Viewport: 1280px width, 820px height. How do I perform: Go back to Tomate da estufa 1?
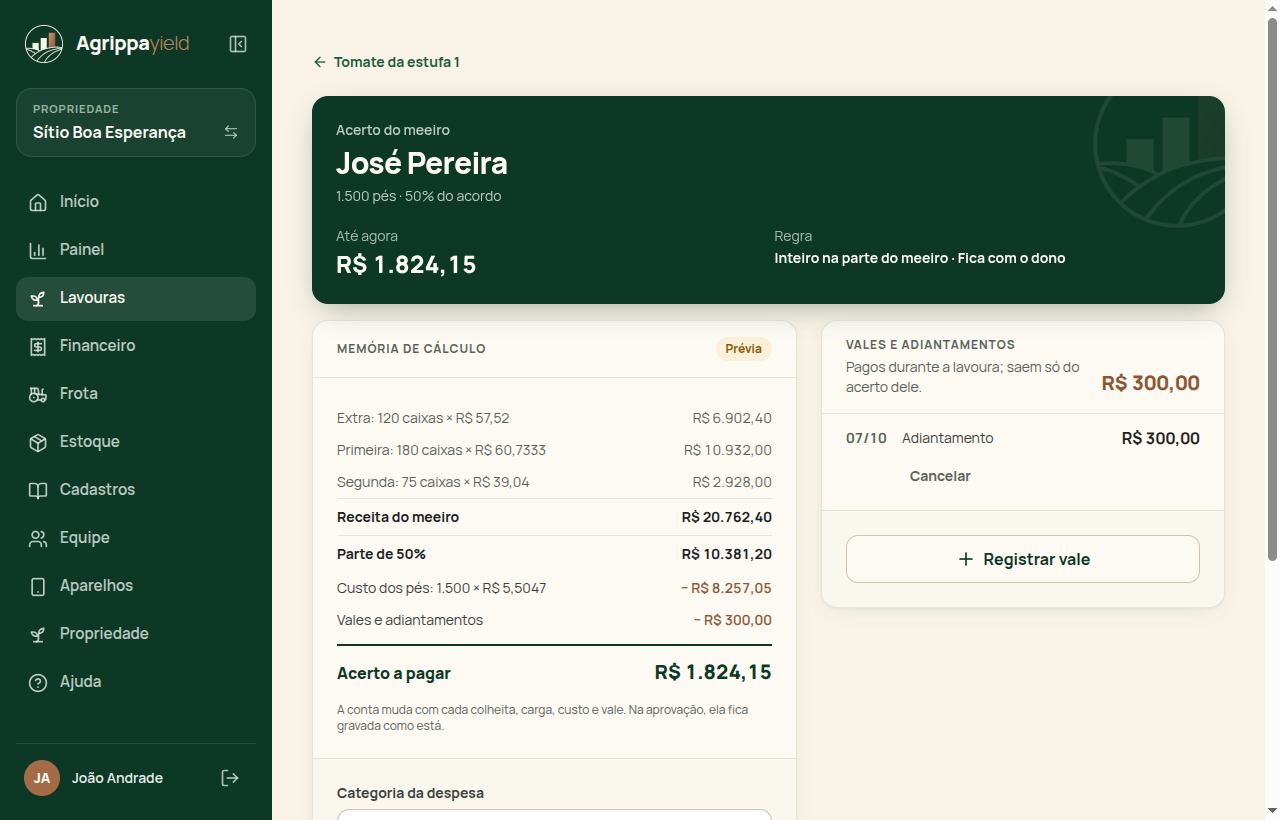(x=386, y=62)
